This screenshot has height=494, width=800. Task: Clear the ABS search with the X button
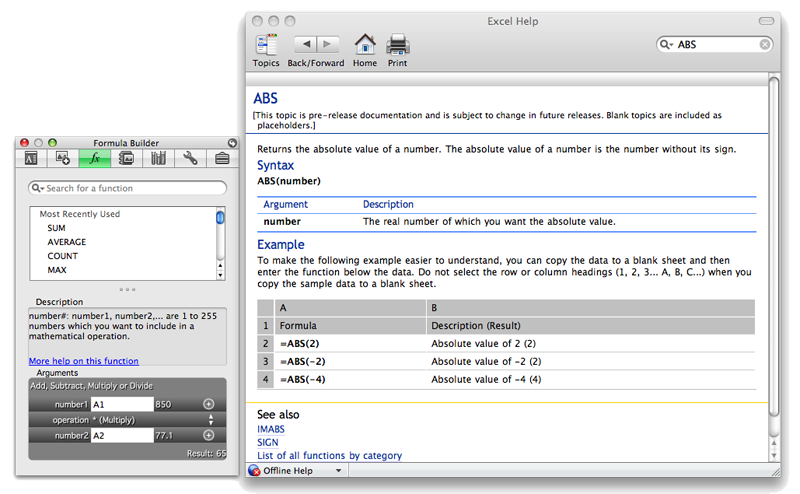point(764,44)
